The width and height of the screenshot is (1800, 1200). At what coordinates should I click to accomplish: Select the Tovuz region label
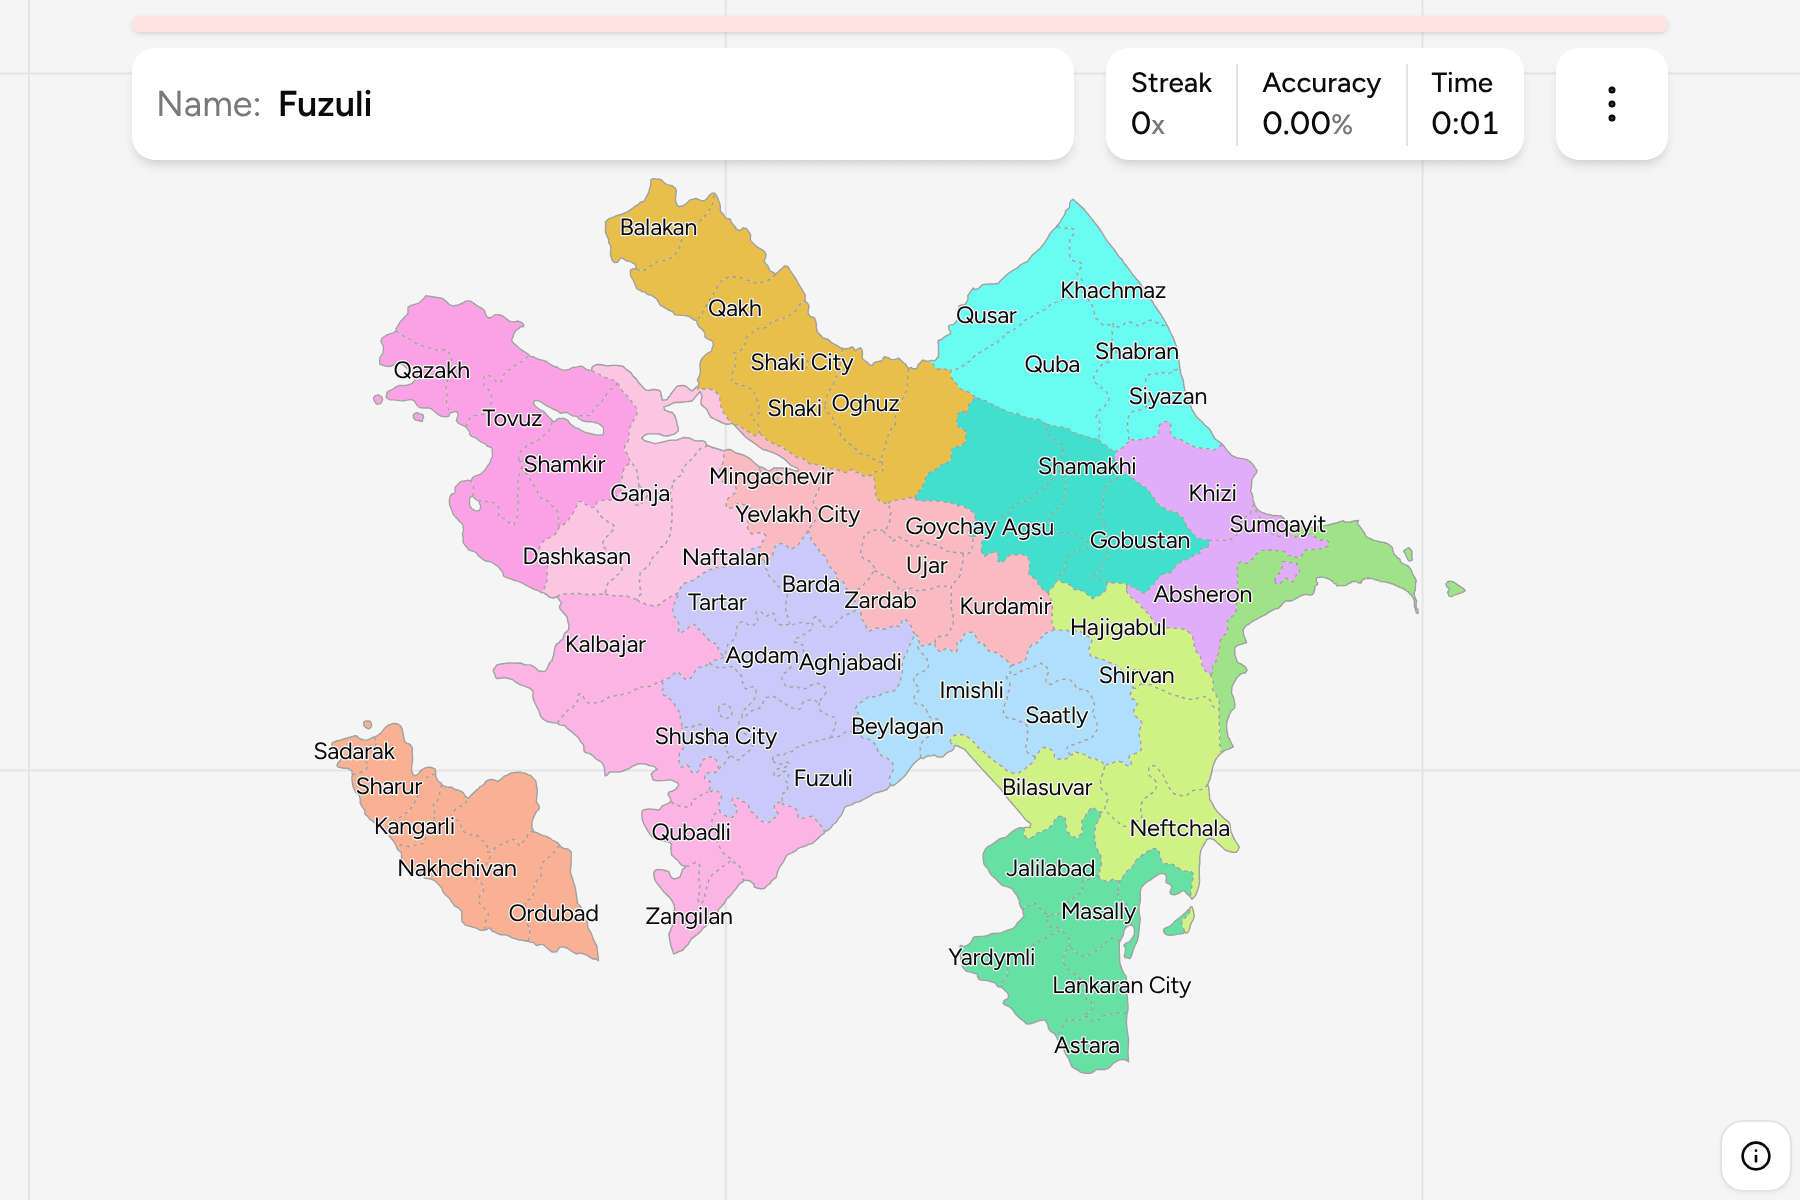coord(511,419)
